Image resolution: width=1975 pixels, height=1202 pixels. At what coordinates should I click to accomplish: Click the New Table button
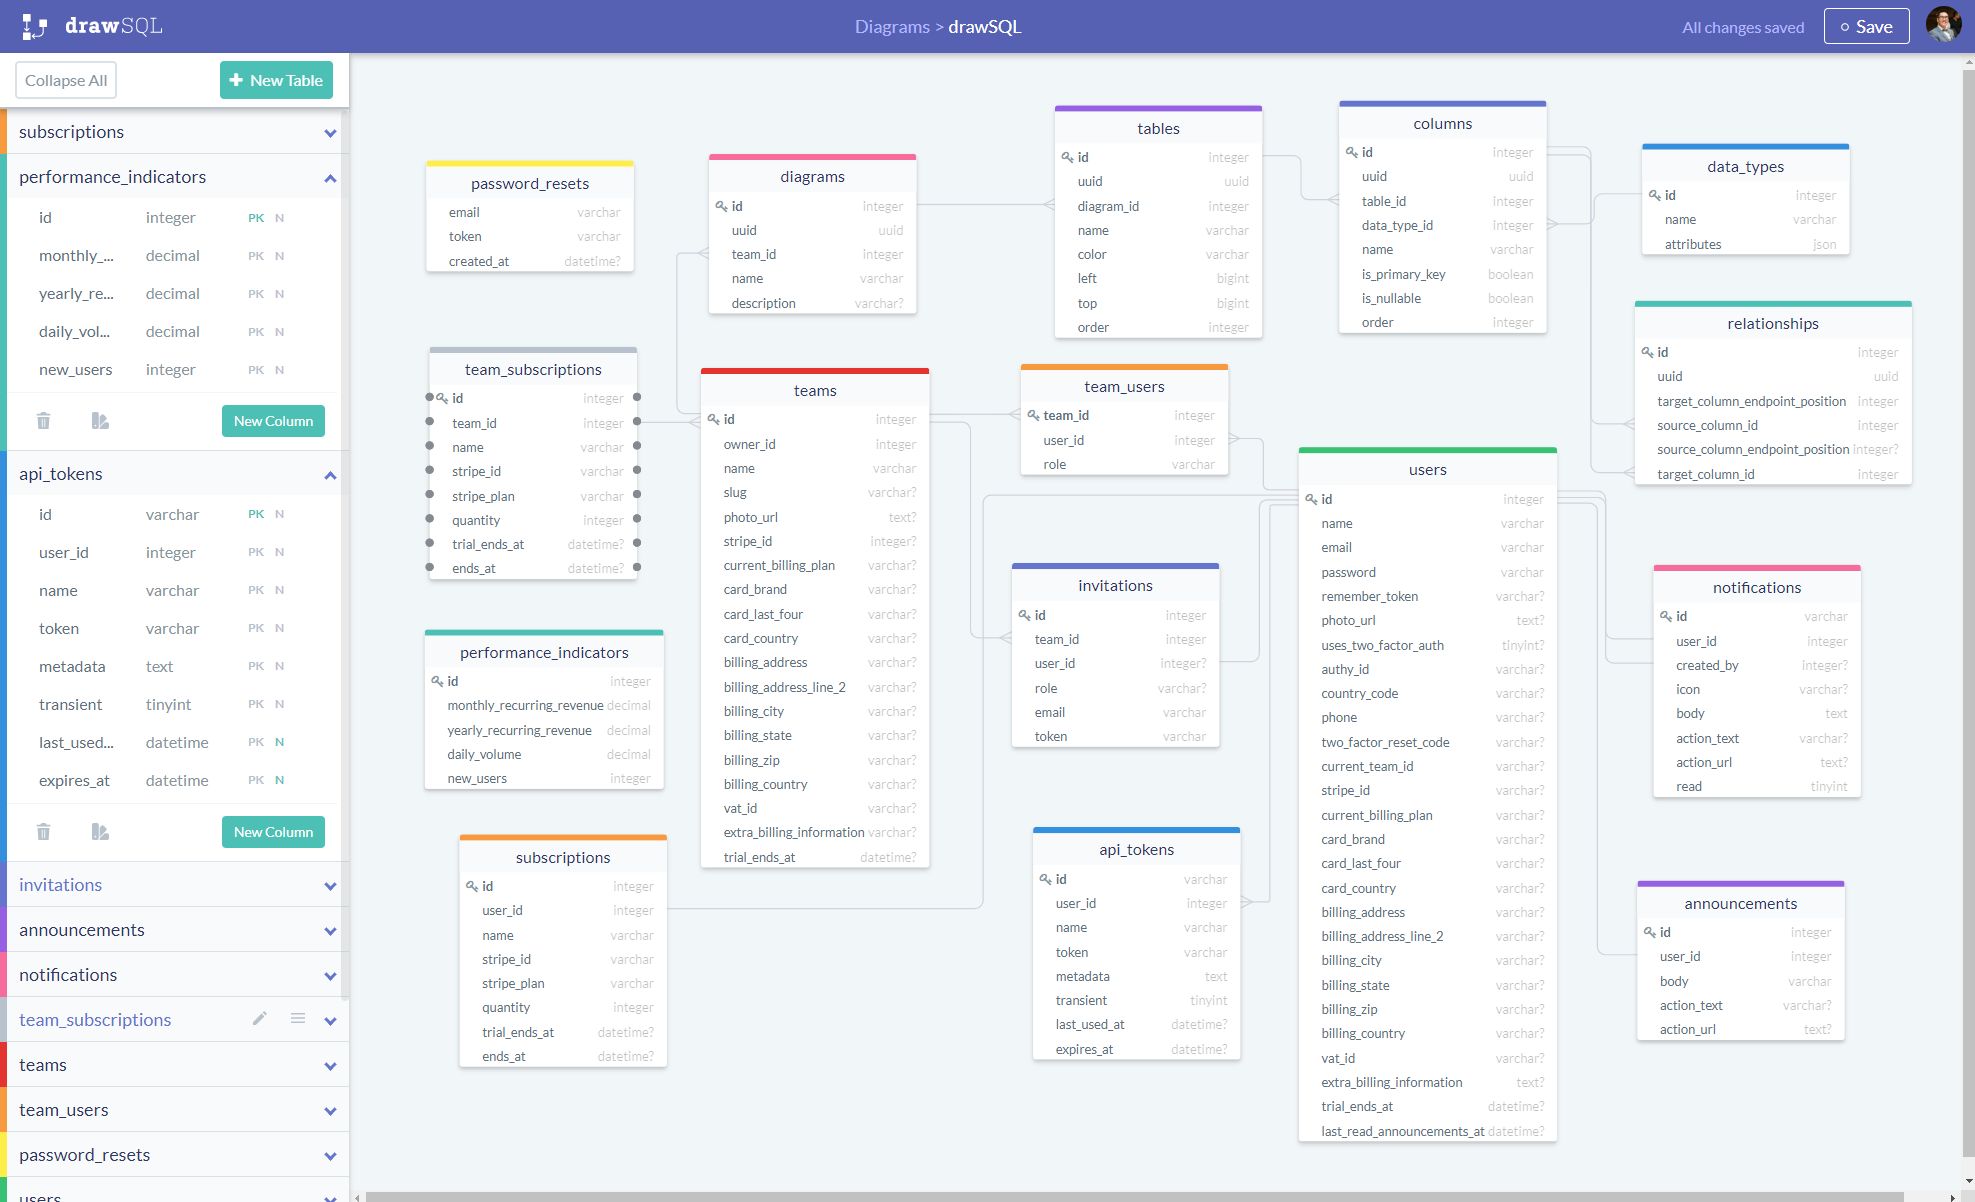(276, 79)
